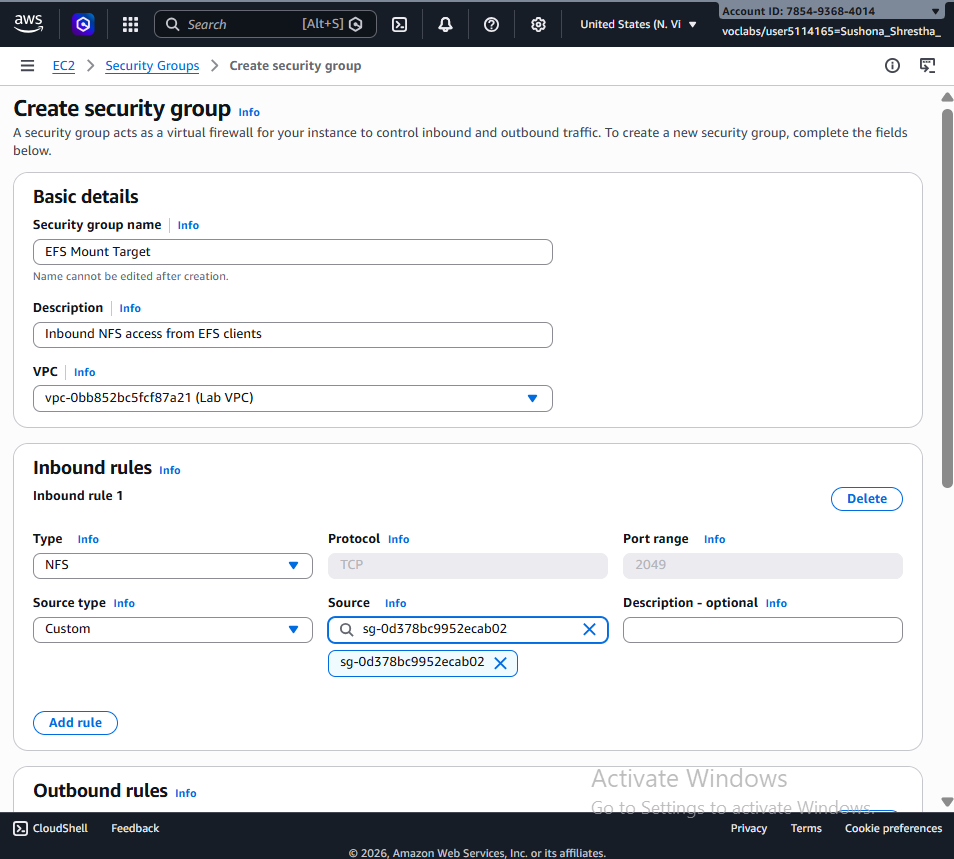
Task: Launch CloudShell from the top bar icon
Action: tap(399, 24)
